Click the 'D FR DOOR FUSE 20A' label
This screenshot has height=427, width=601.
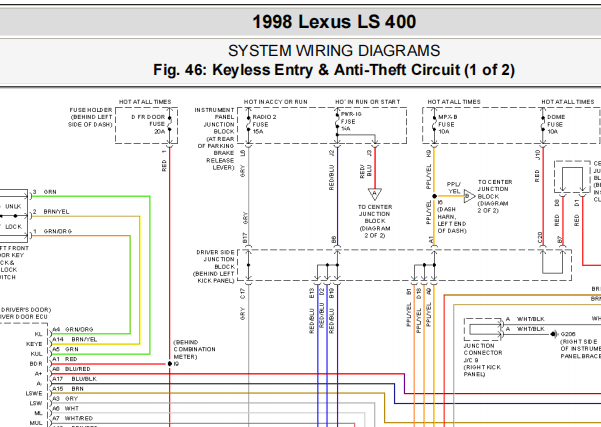point(148,124)
